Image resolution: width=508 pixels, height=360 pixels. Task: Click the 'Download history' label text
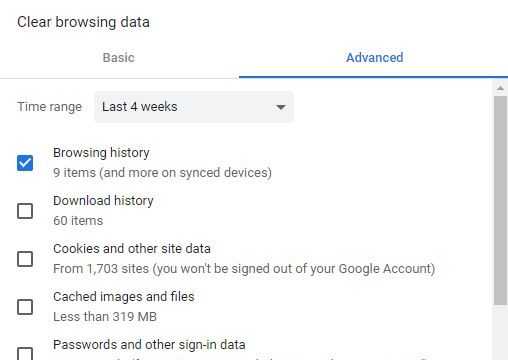103,201
